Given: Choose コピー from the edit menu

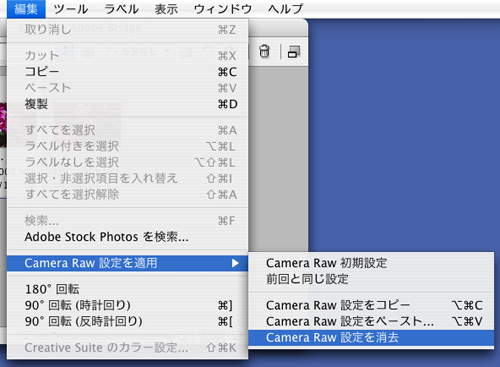Looking at the screenshot, I should click(128, 72).
